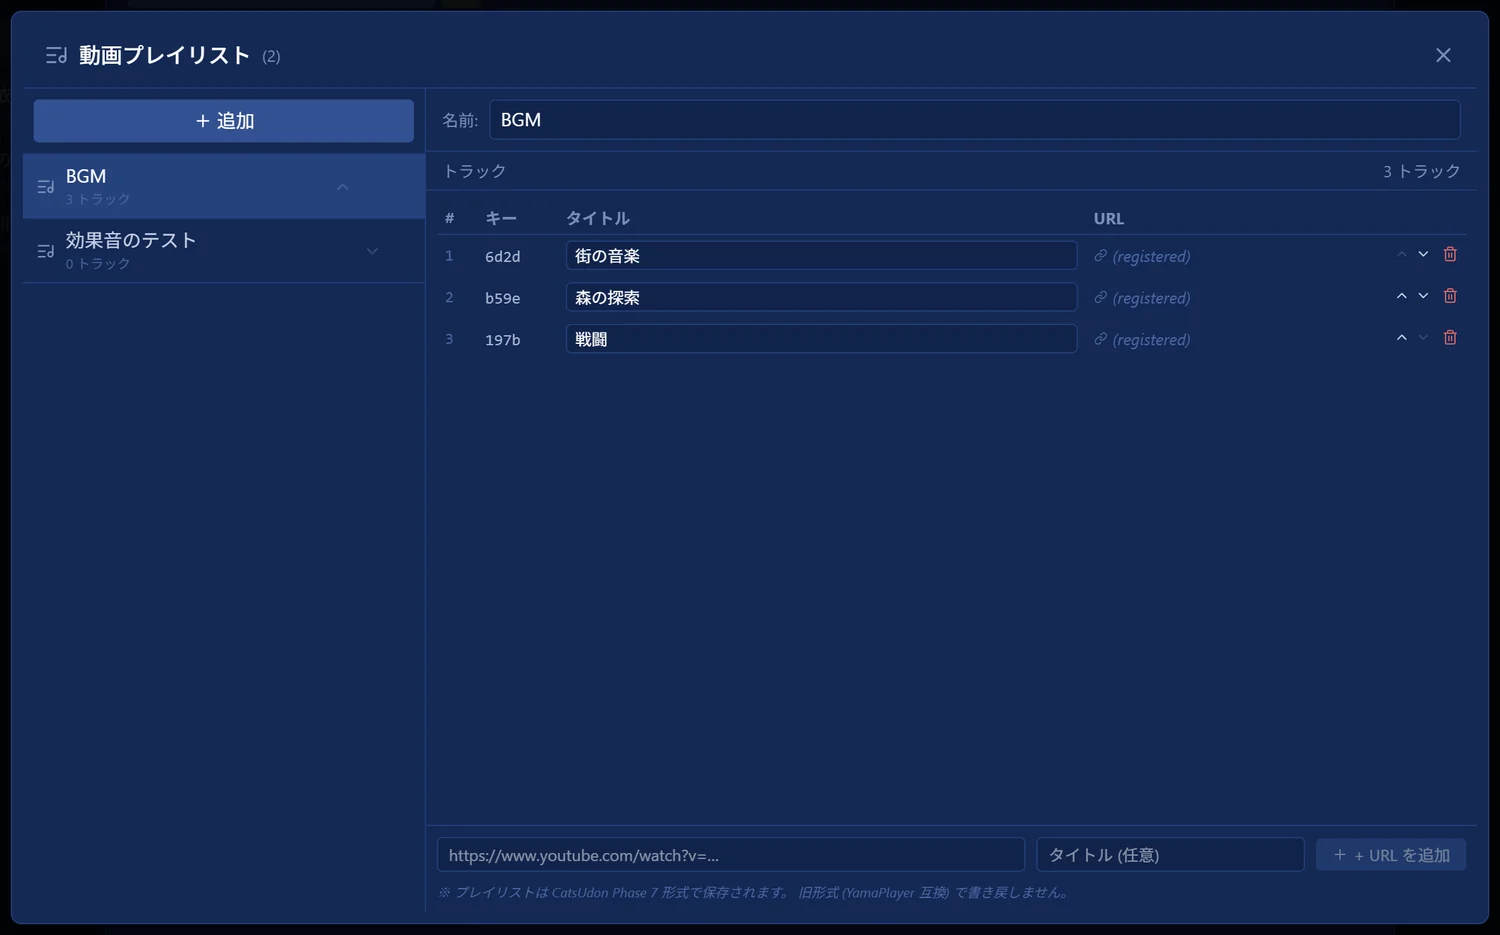
Task: Edit the playlist name field BGM
Action: click(975, 120)
